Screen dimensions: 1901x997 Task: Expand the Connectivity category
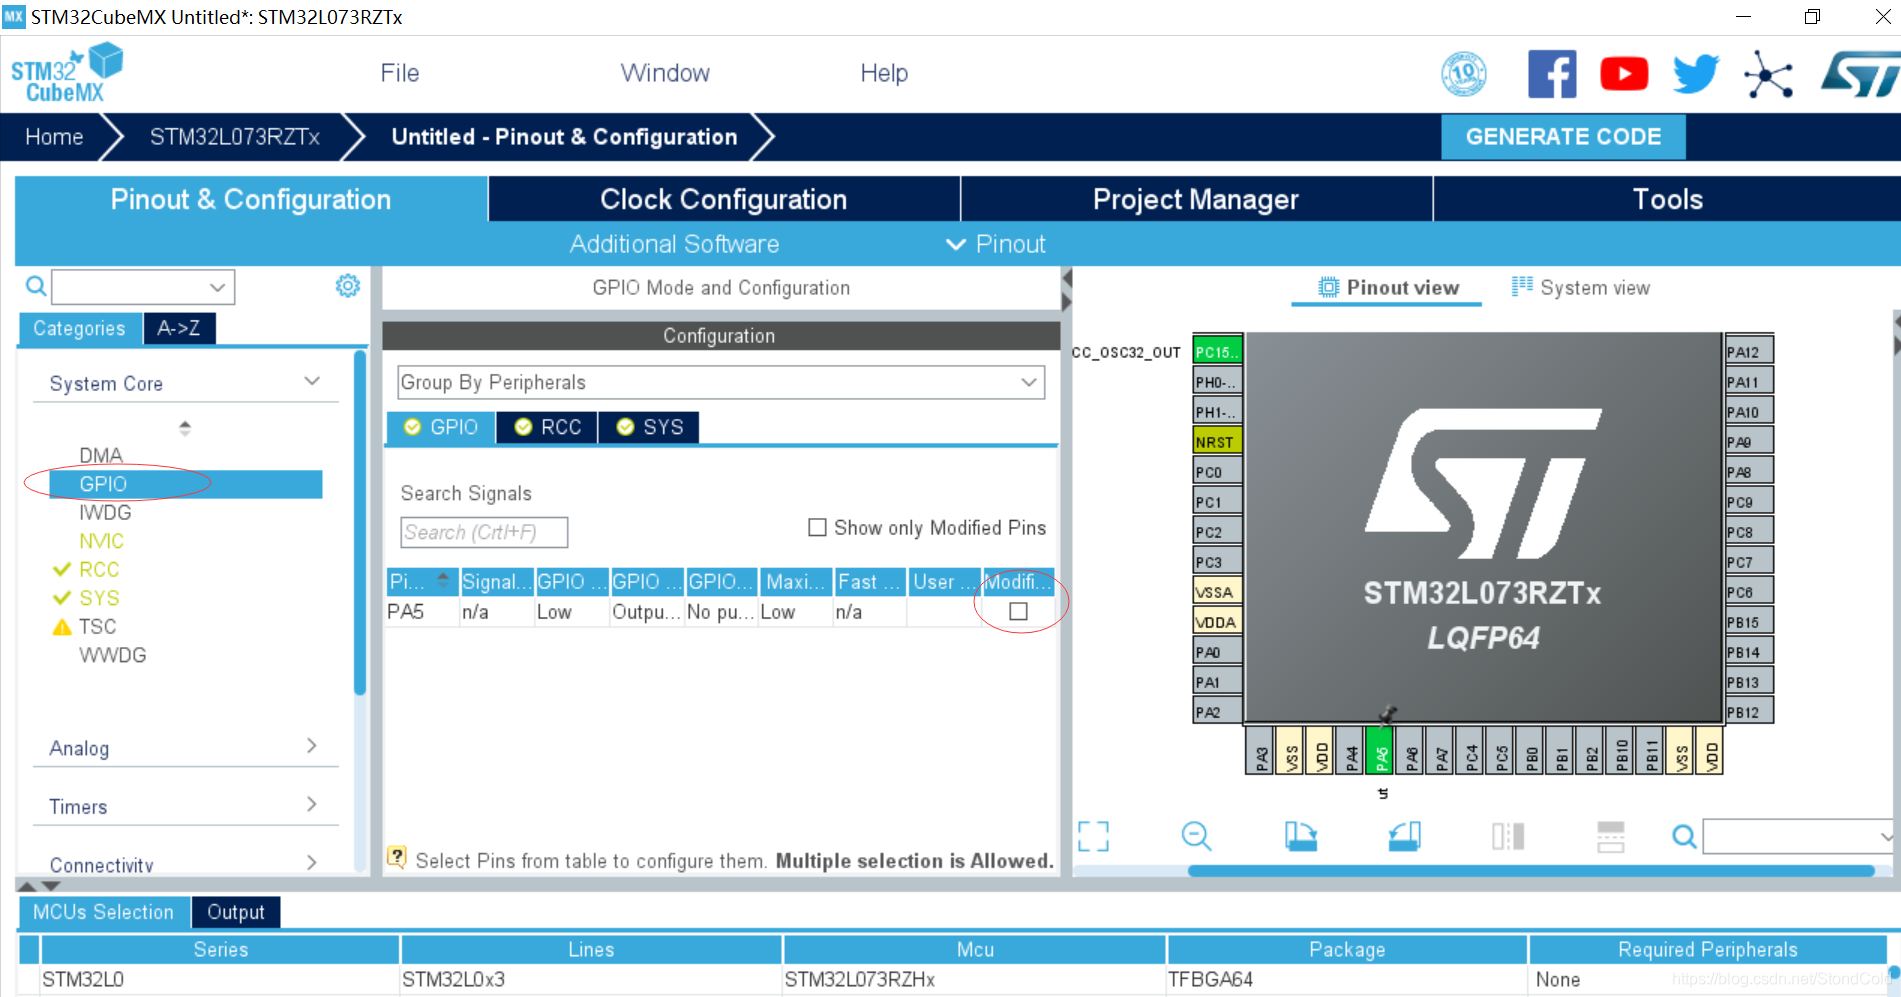pyautogui.click(x=312, y=862)
